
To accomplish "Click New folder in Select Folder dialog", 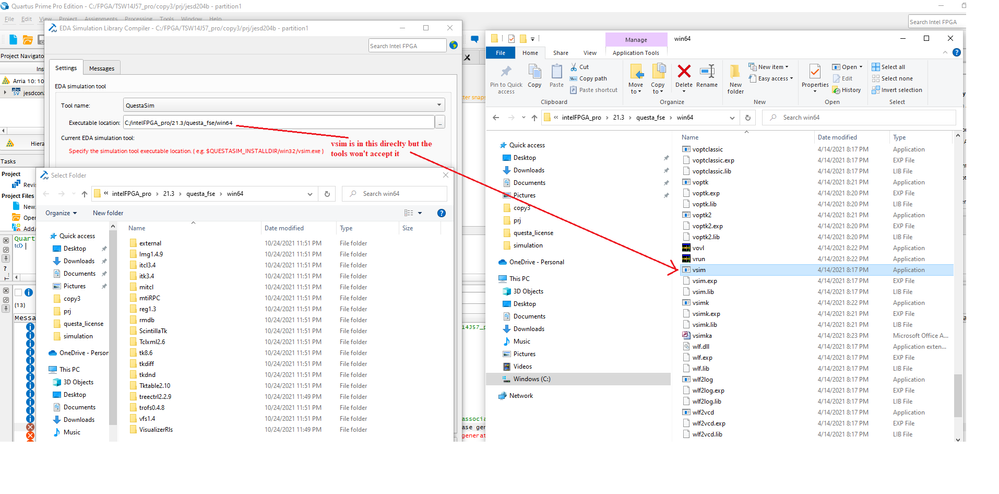I will [x=108, y=213].
